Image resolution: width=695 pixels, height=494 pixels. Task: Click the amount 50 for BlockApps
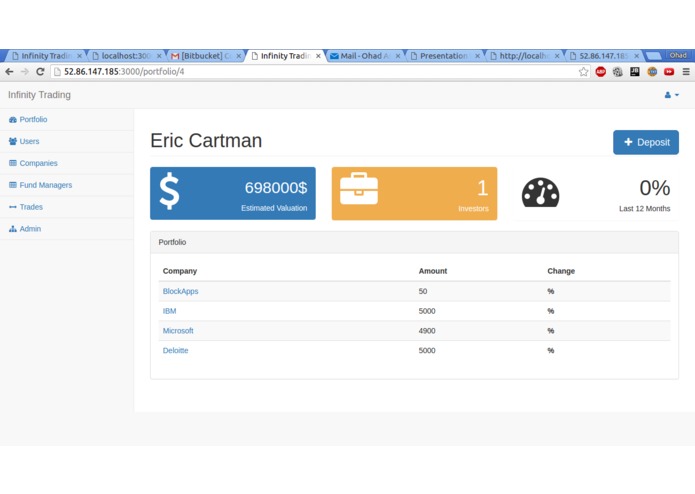(x=423, y=291)
